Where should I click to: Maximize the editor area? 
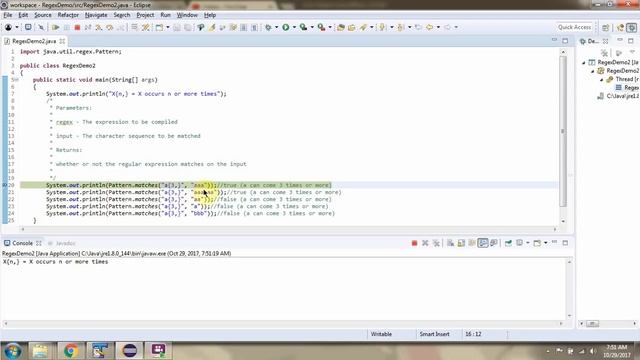565,41
